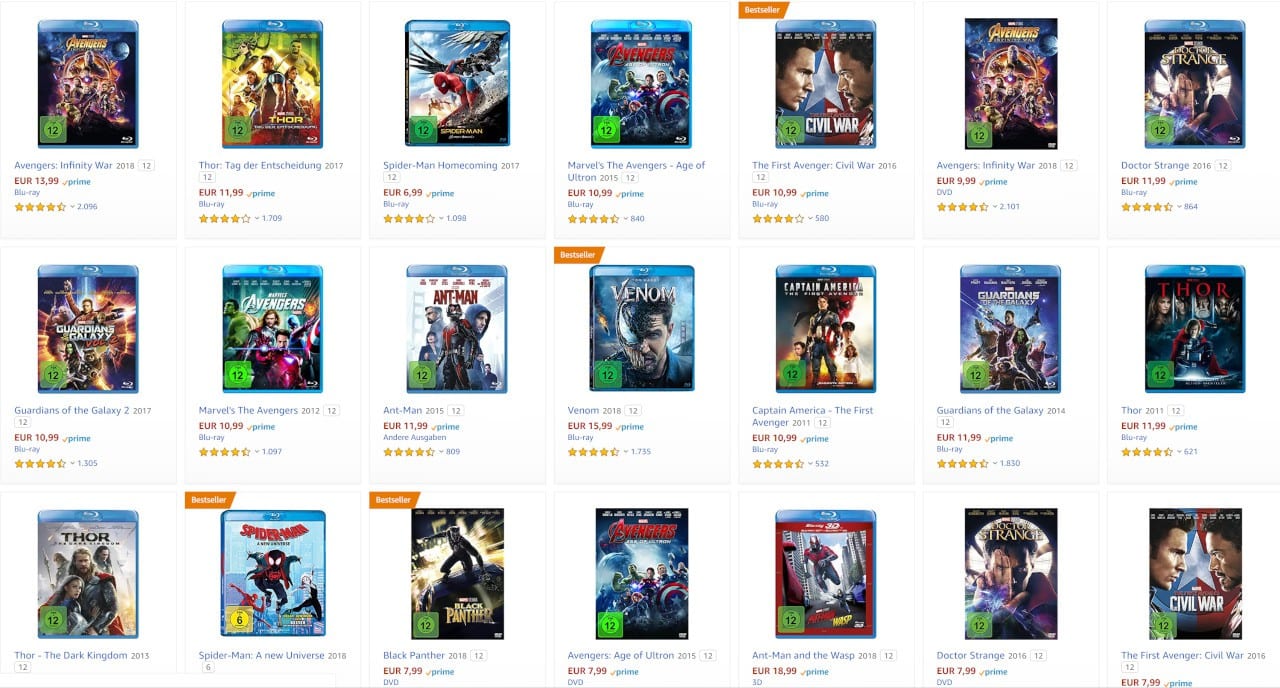Viewport: 1280px width, 688px height.
Task: Click the Bestseller badge above Civil War
Action: point(763,10)
